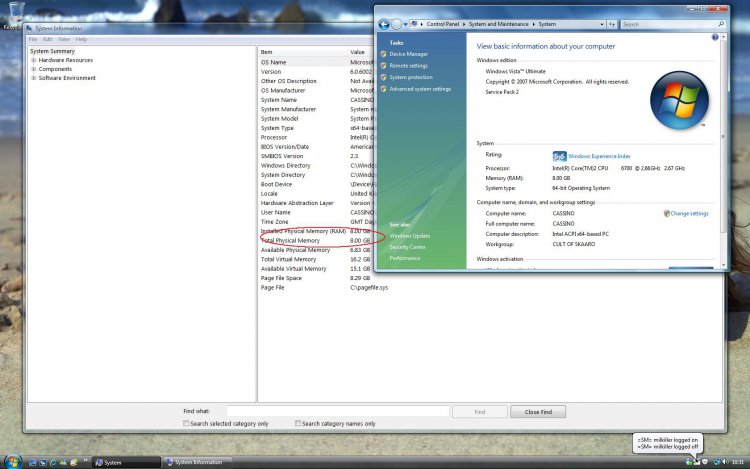The width and height of the screenshot is (750, 469).
Task: Click the magnifier icon in Search box
Action: click(x=721, y=23)
